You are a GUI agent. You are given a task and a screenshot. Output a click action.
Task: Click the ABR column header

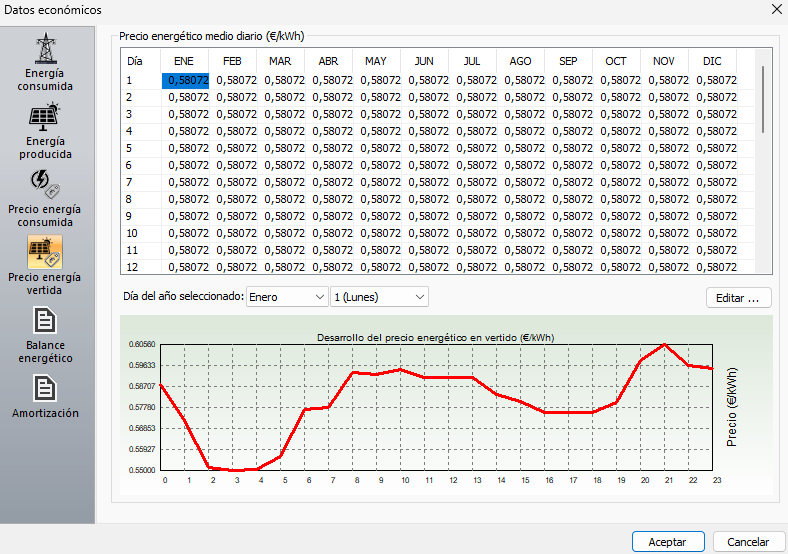tap(328, 61)
